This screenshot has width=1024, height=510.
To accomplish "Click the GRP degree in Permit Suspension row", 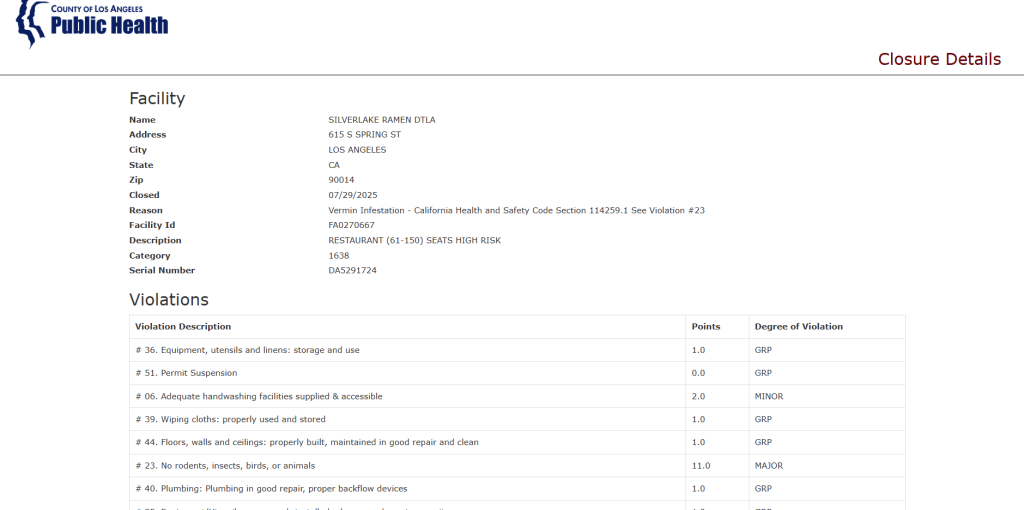I will coord(763,373).
